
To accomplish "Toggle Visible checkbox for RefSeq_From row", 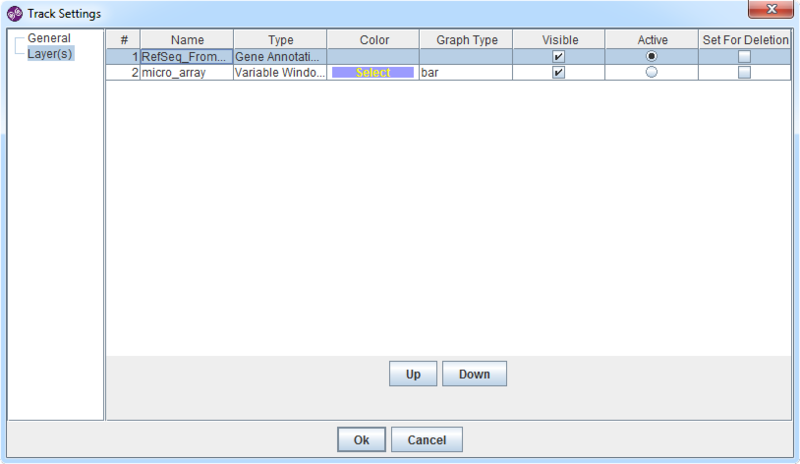I will pyautogui.click(x=559, y=57).
